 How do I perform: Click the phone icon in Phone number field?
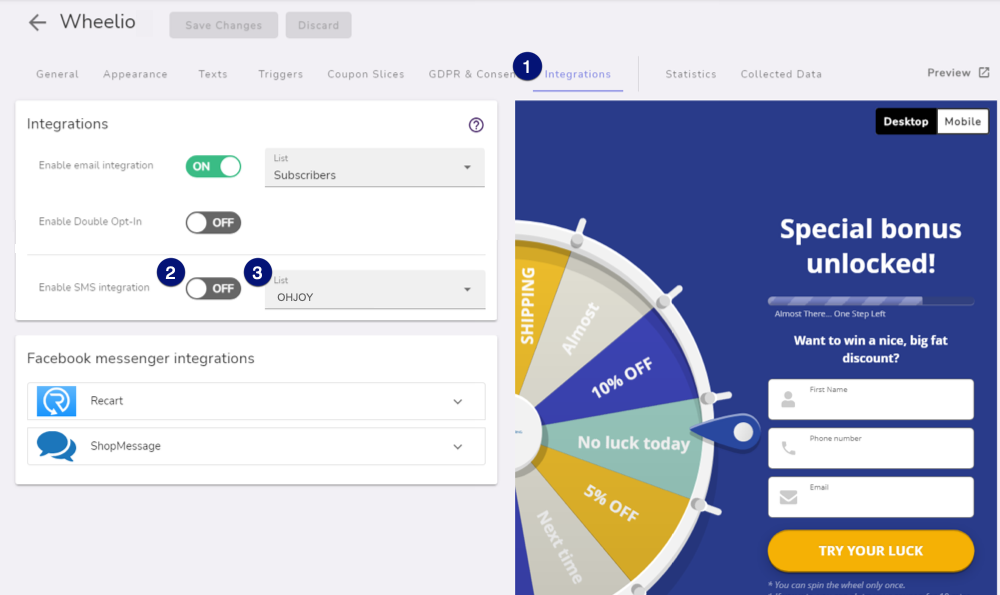pyautogui.click(x=788, y=448)
